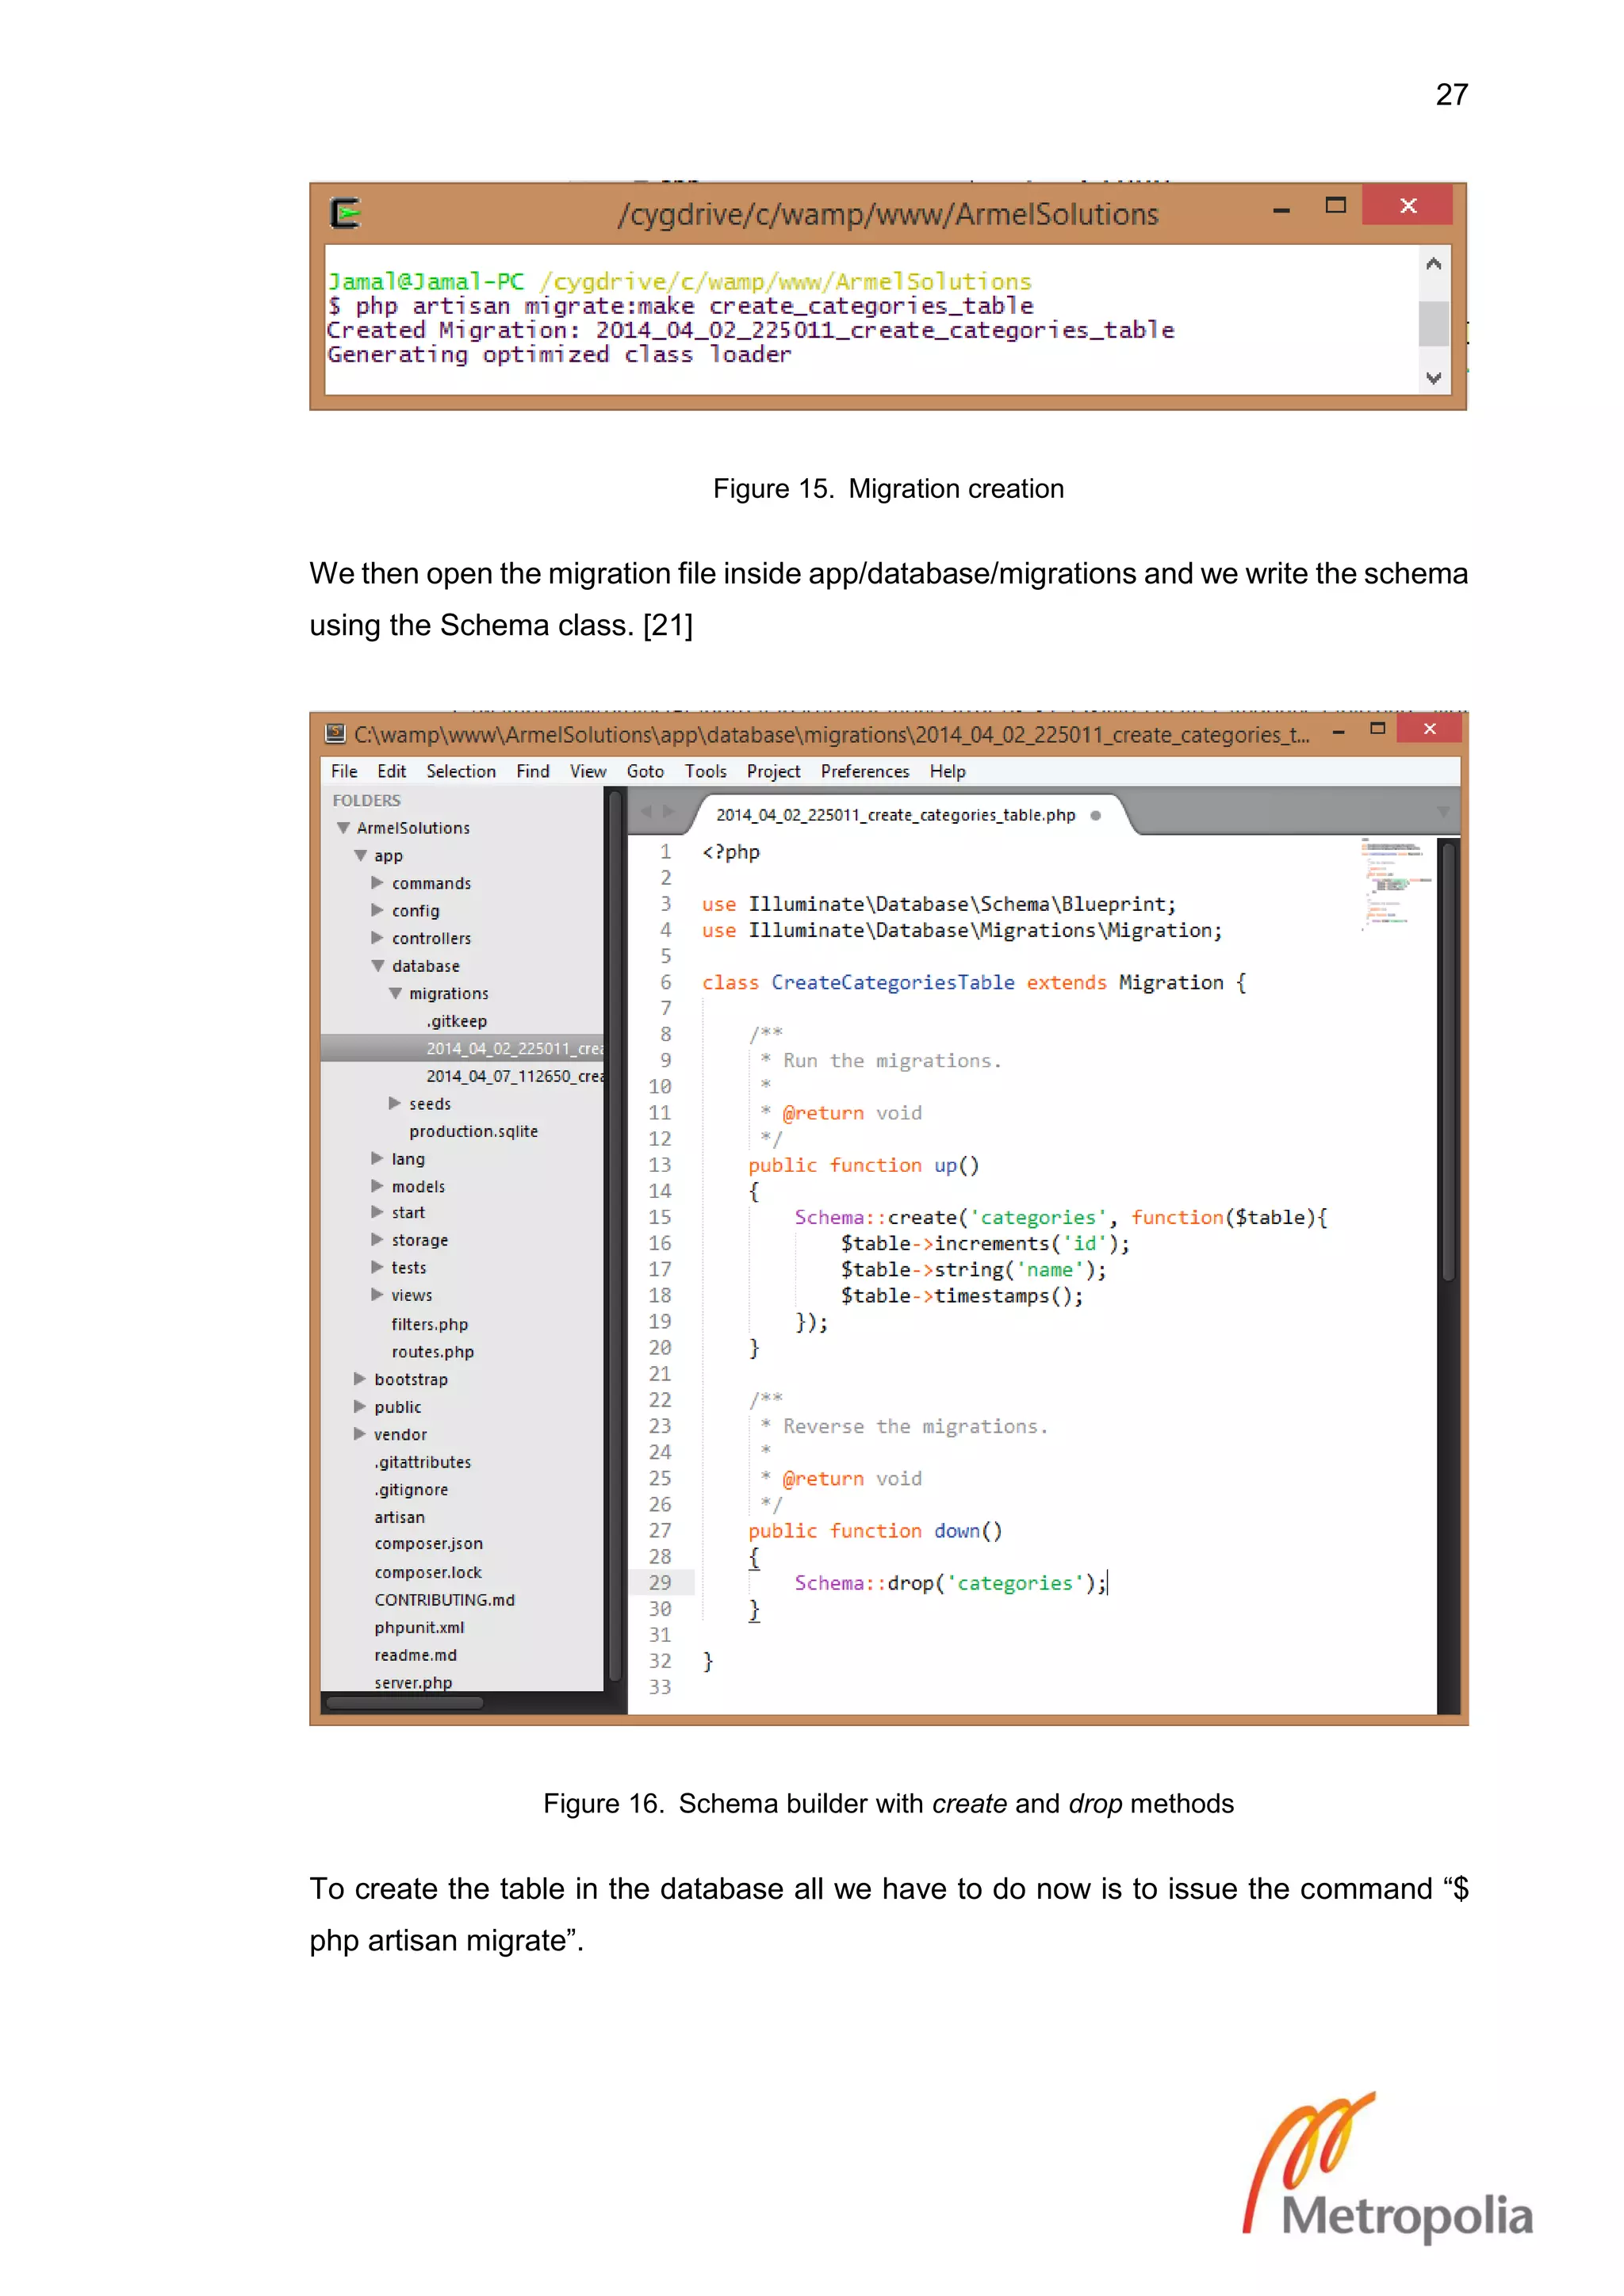
Task: Maximize the Cygwin terminal window
Action: [x=1336, y=205]
